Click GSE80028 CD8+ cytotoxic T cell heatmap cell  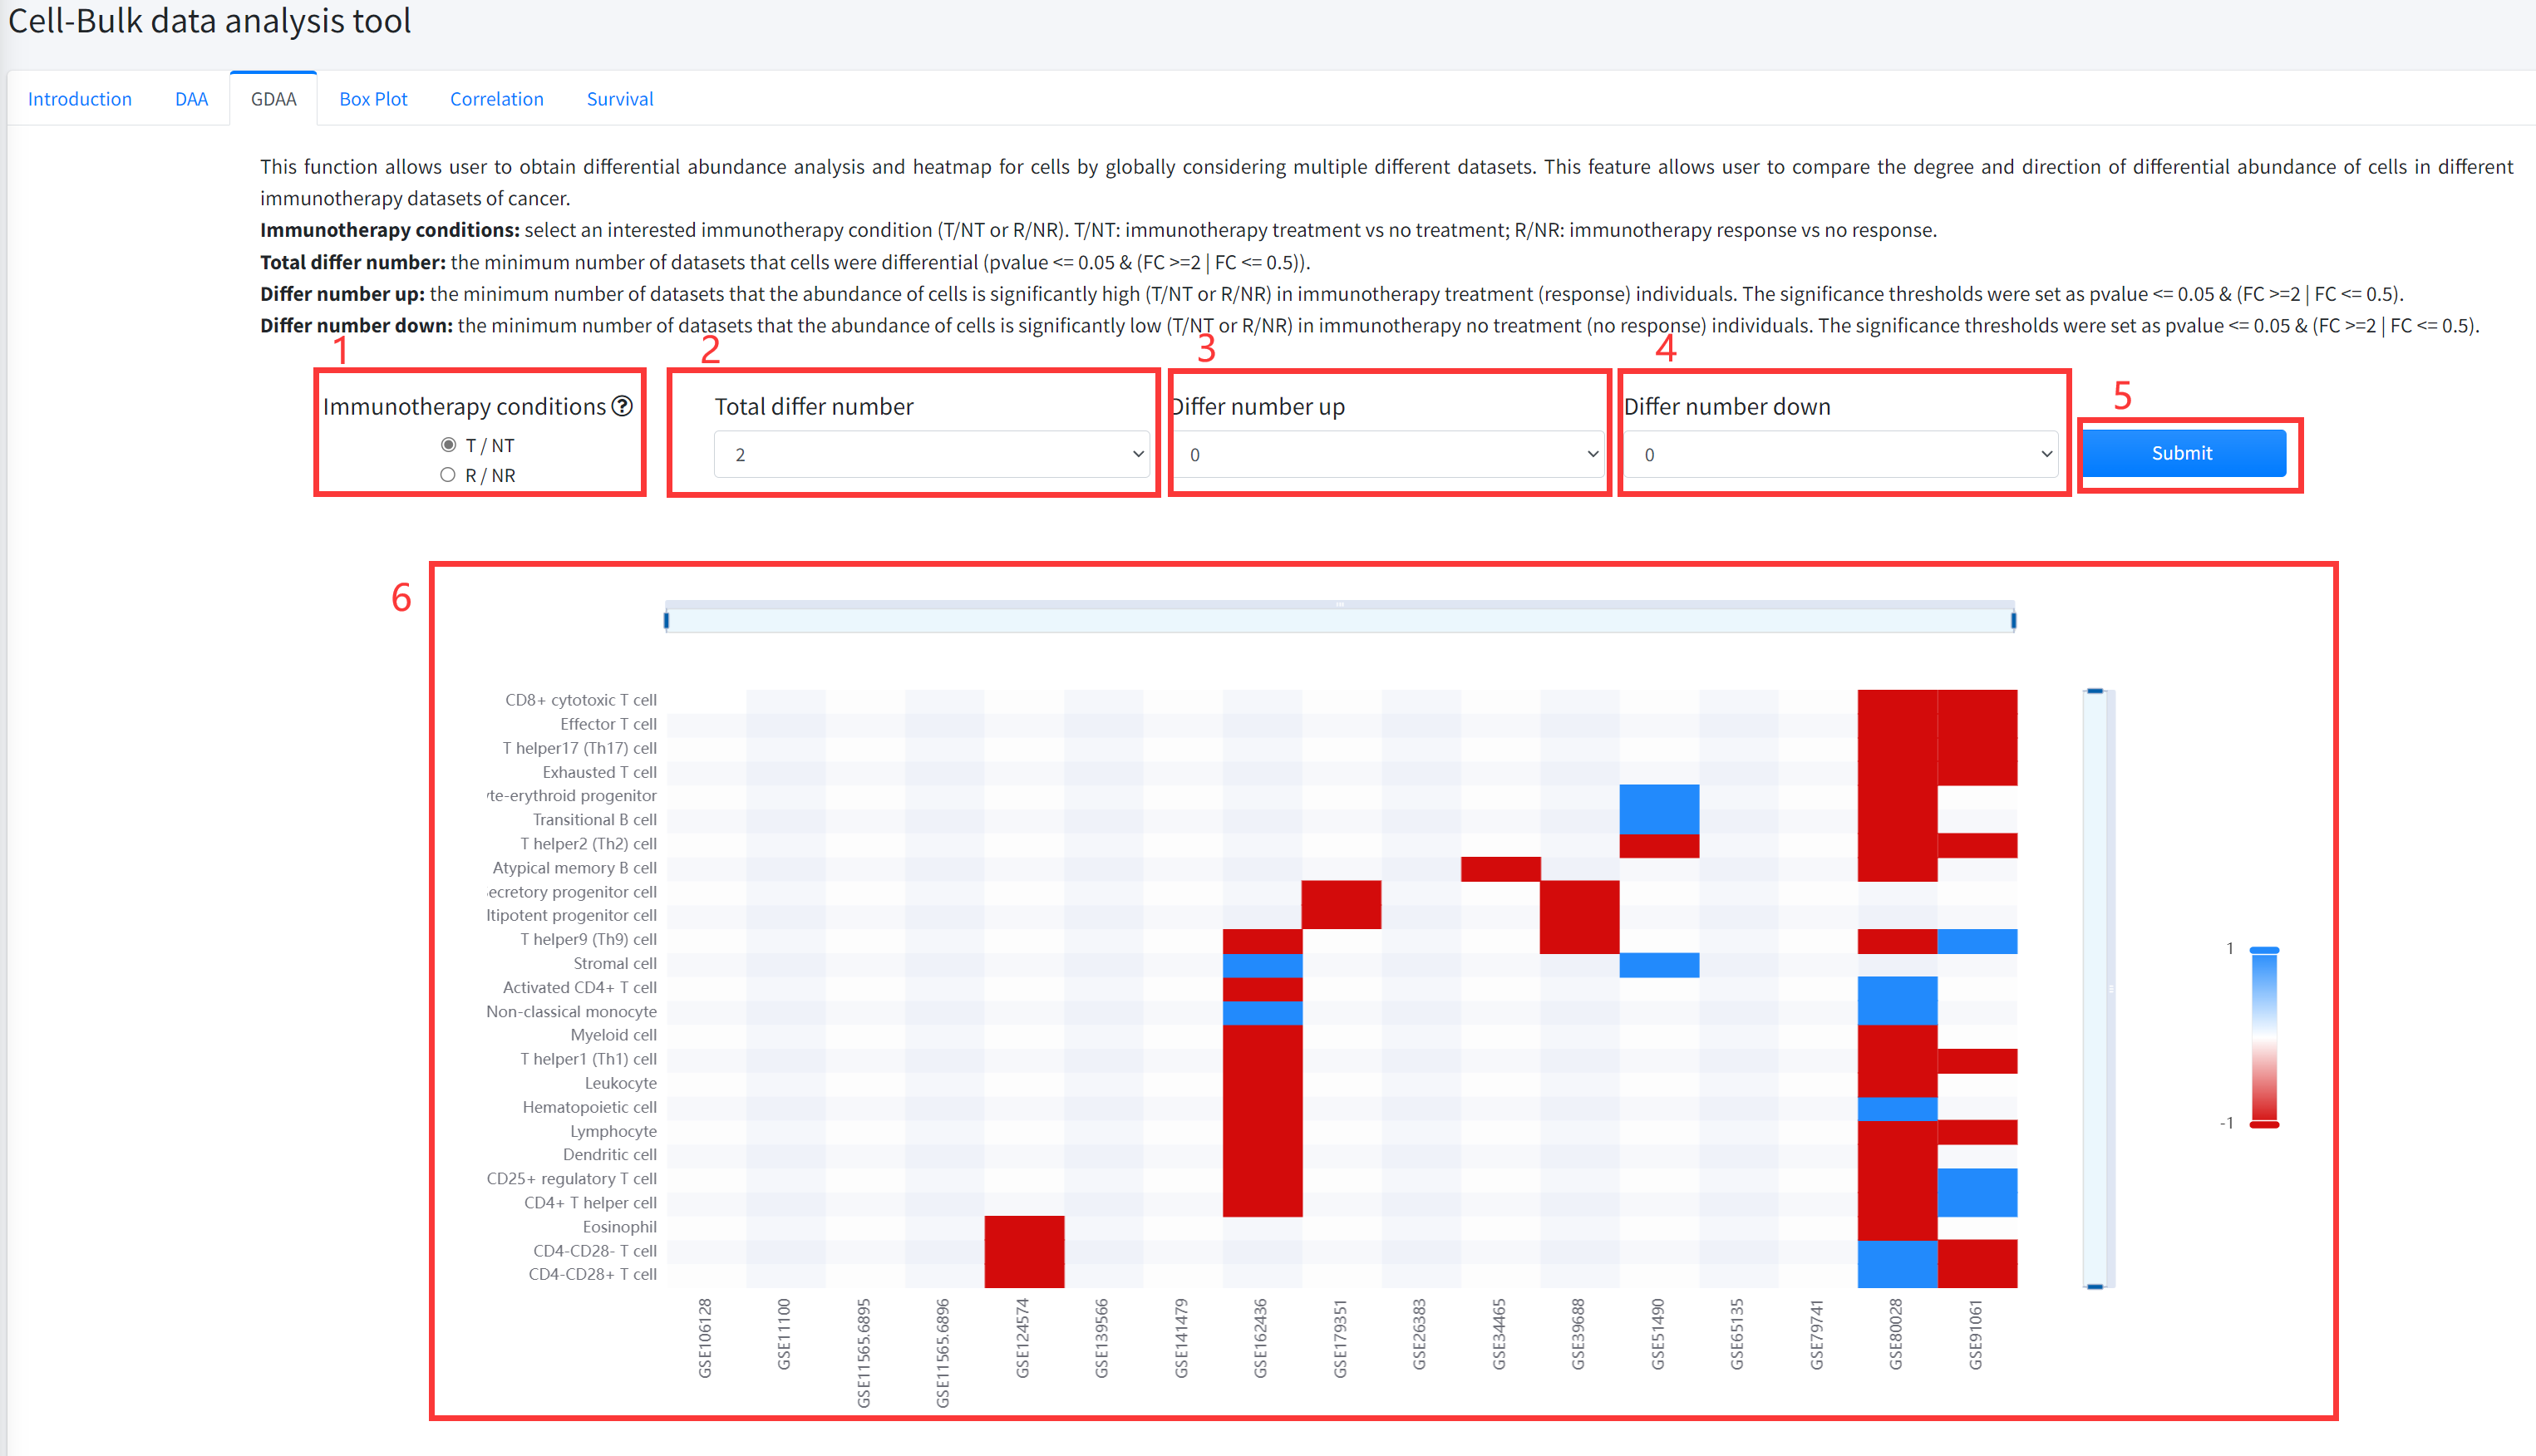click(x=1897, y=701)
